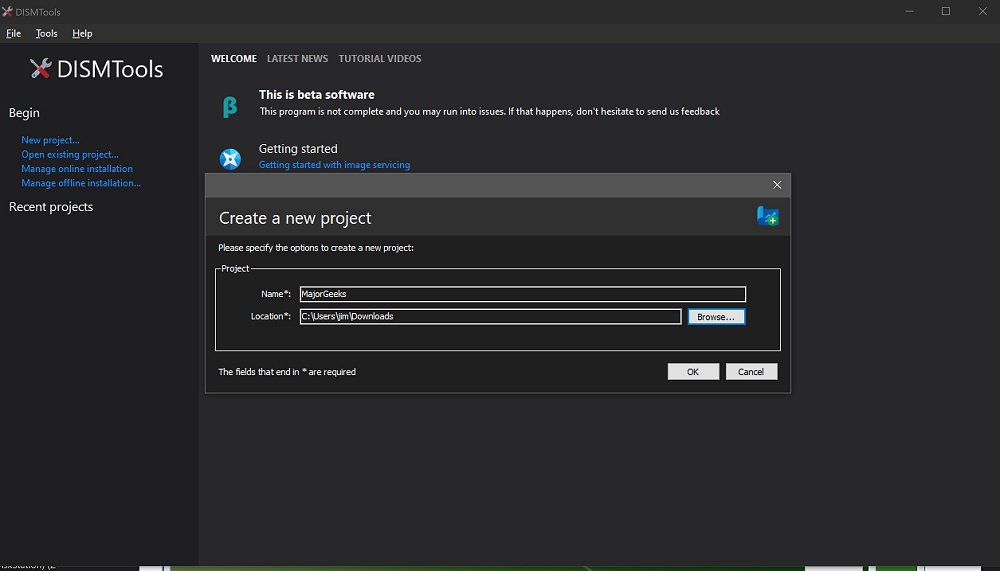Screen dimensions: 1000x571
Task: Open the Tools menu
Action: 46,33
